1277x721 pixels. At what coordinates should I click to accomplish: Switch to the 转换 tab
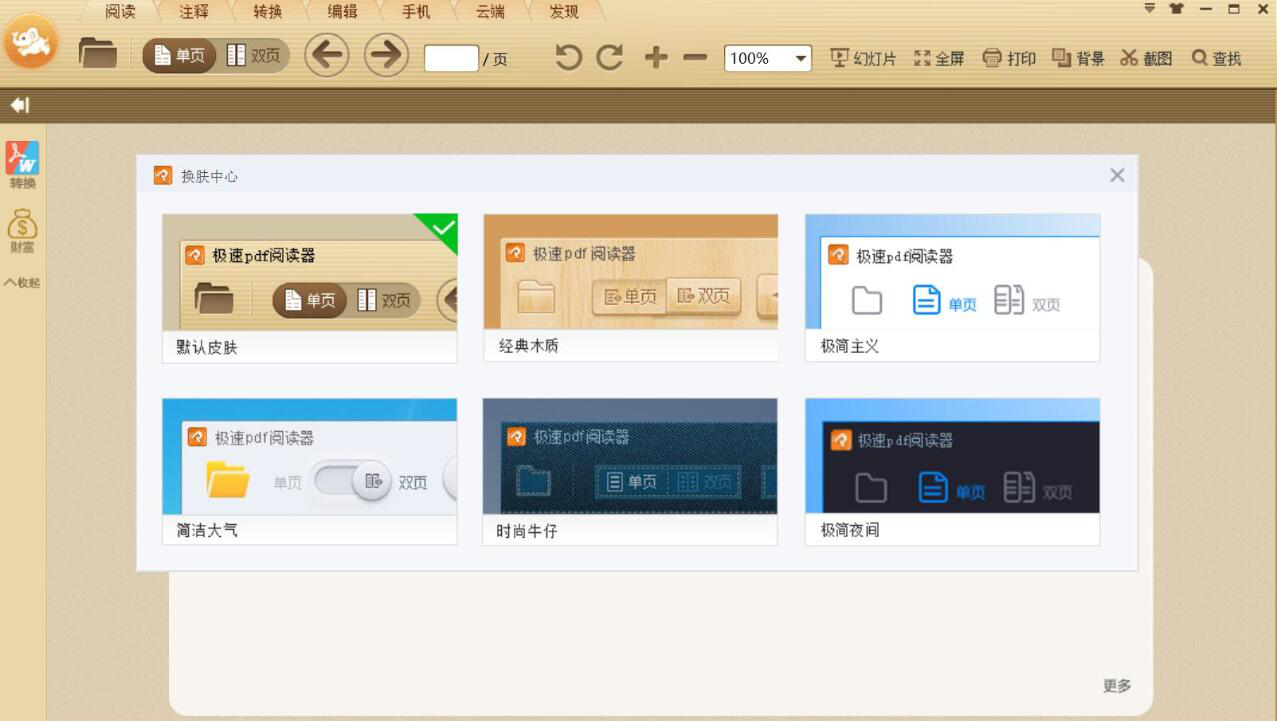(267, 12)
